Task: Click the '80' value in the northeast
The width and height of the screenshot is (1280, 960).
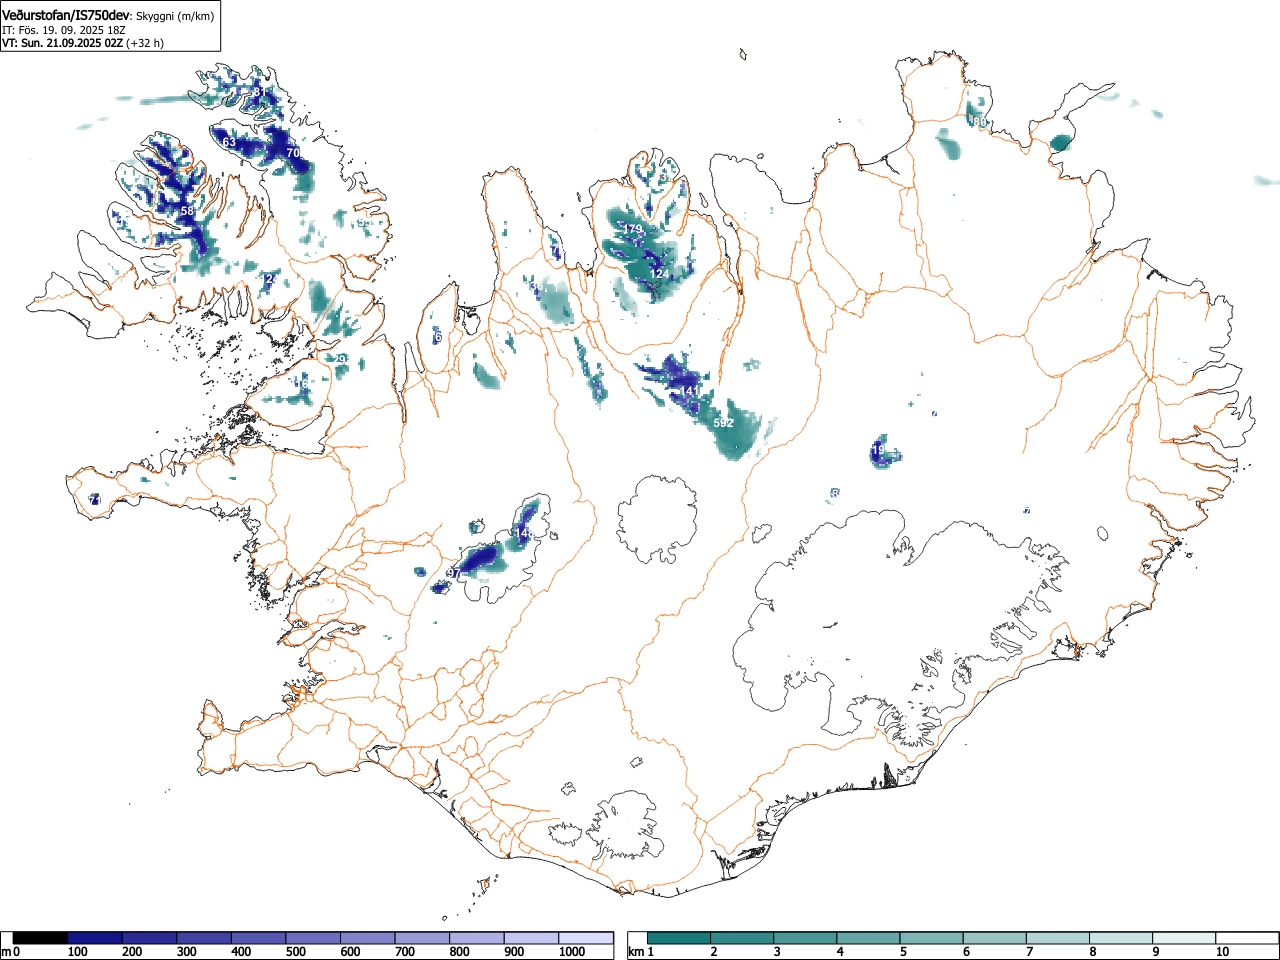Action: pos(980,122)
